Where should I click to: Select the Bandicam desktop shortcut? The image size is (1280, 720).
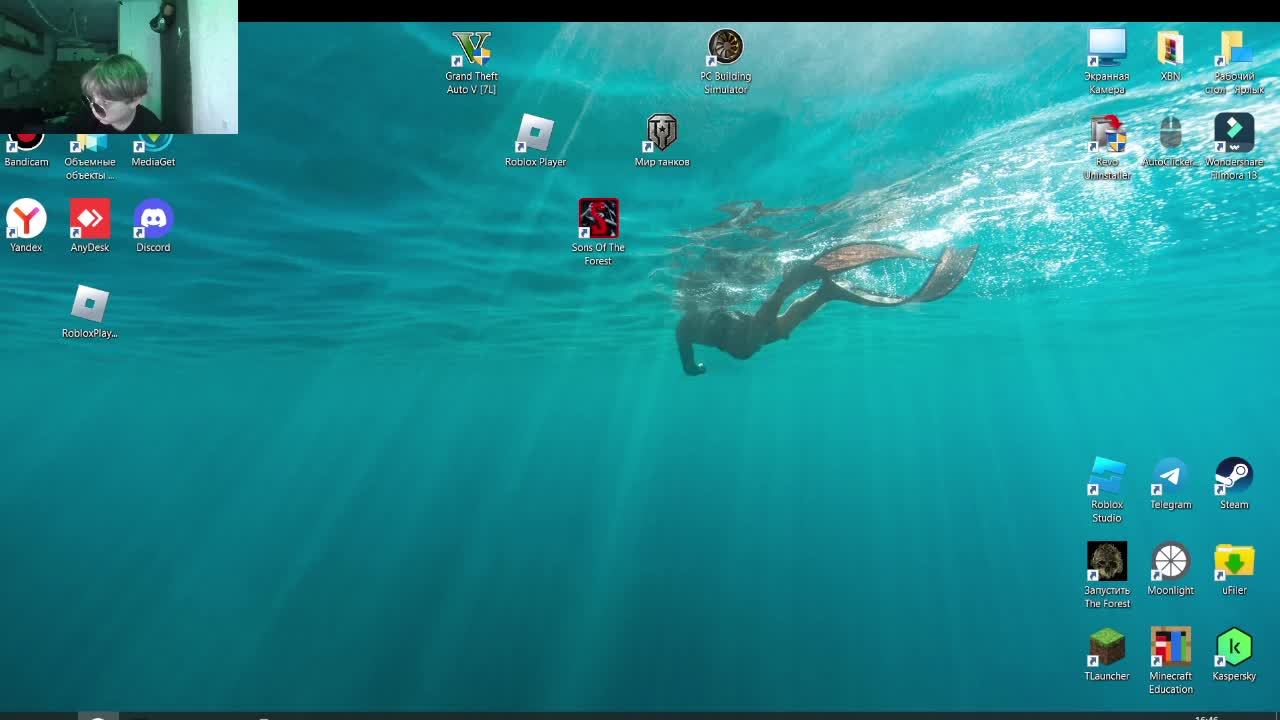coord(26,145)
